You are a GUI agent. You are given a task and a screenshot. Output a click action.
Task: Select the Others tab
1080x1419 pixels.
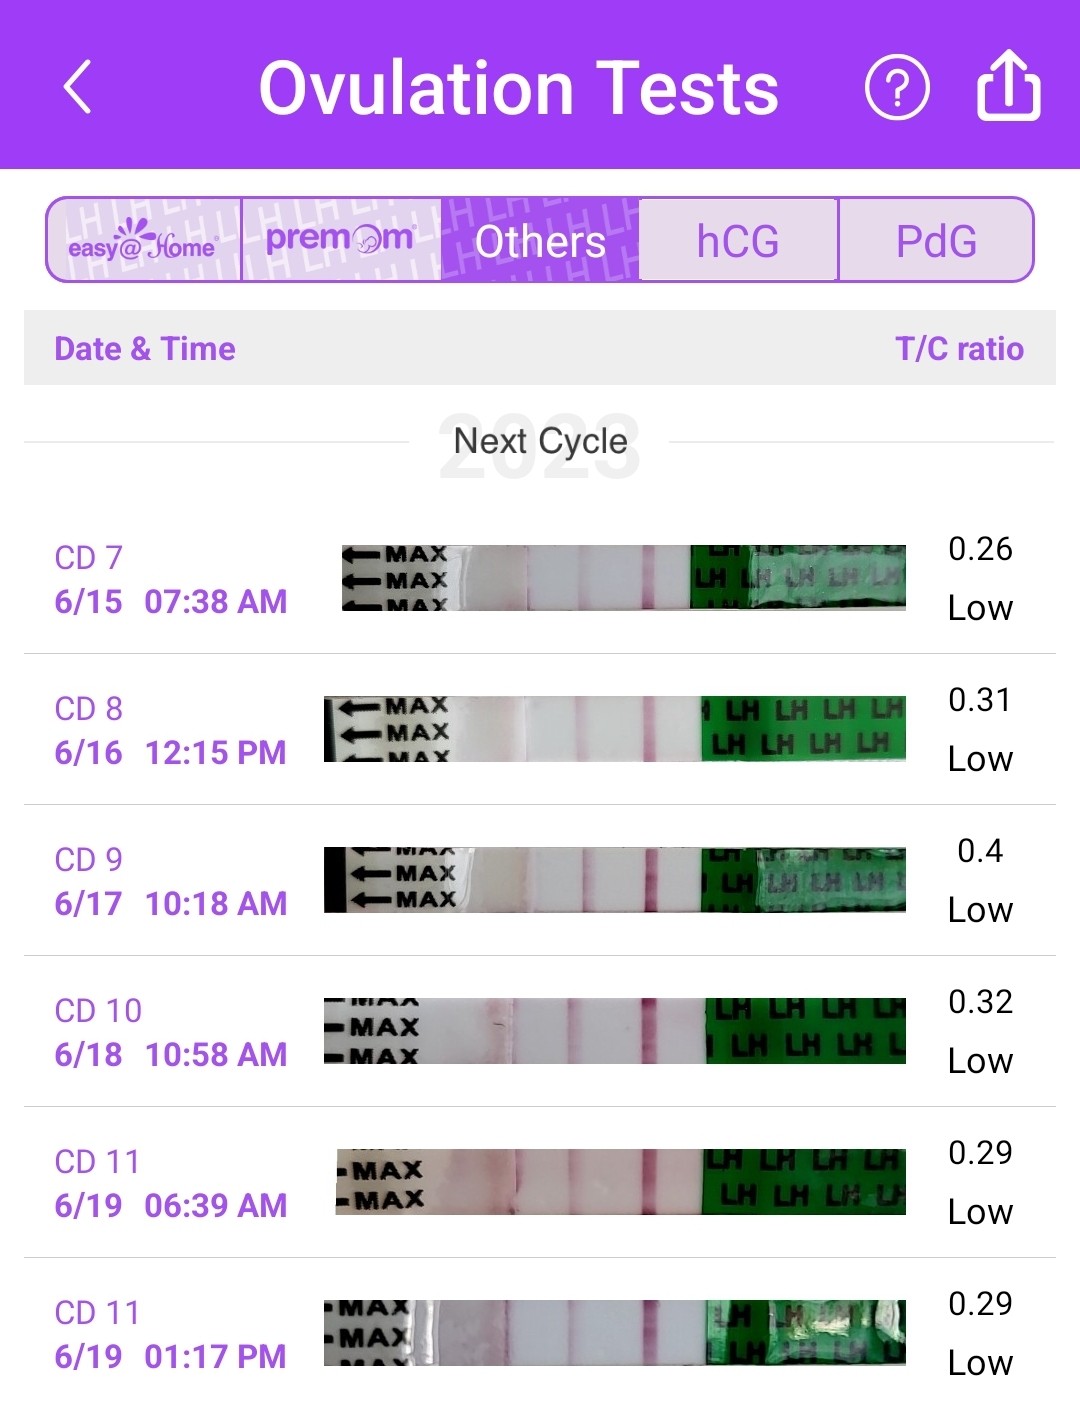540,240
